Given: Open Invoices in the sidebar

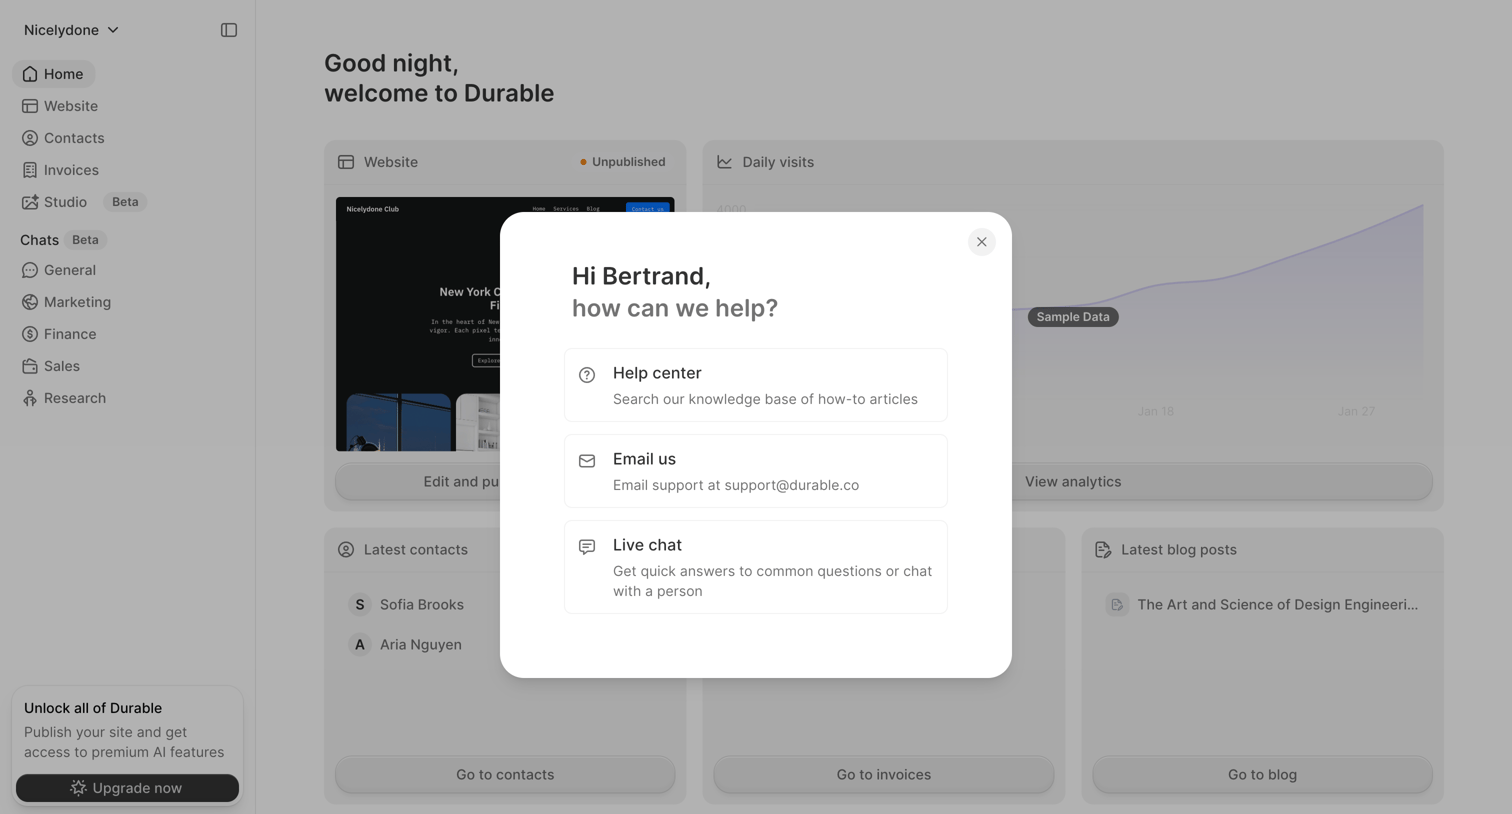Looking at the screenshot, I should pos(61,170).
